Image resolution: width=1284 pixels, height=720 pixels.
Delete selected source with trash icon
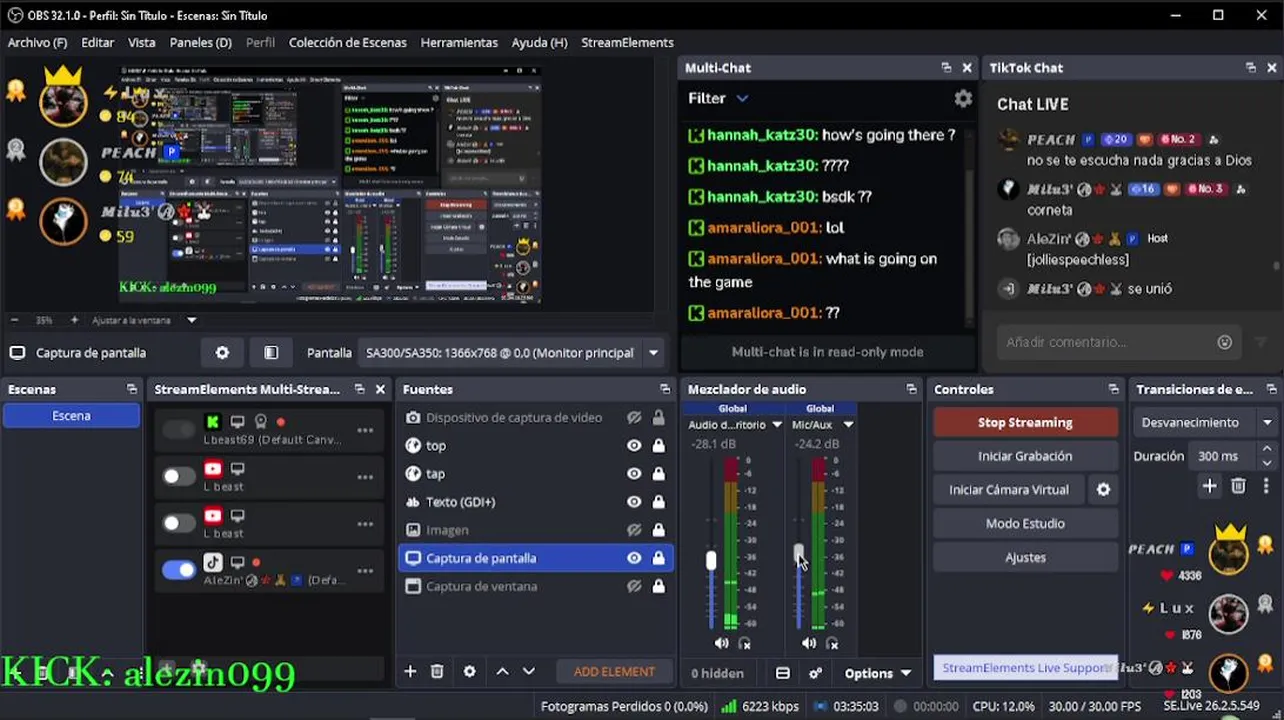click(x=437, y=672)
